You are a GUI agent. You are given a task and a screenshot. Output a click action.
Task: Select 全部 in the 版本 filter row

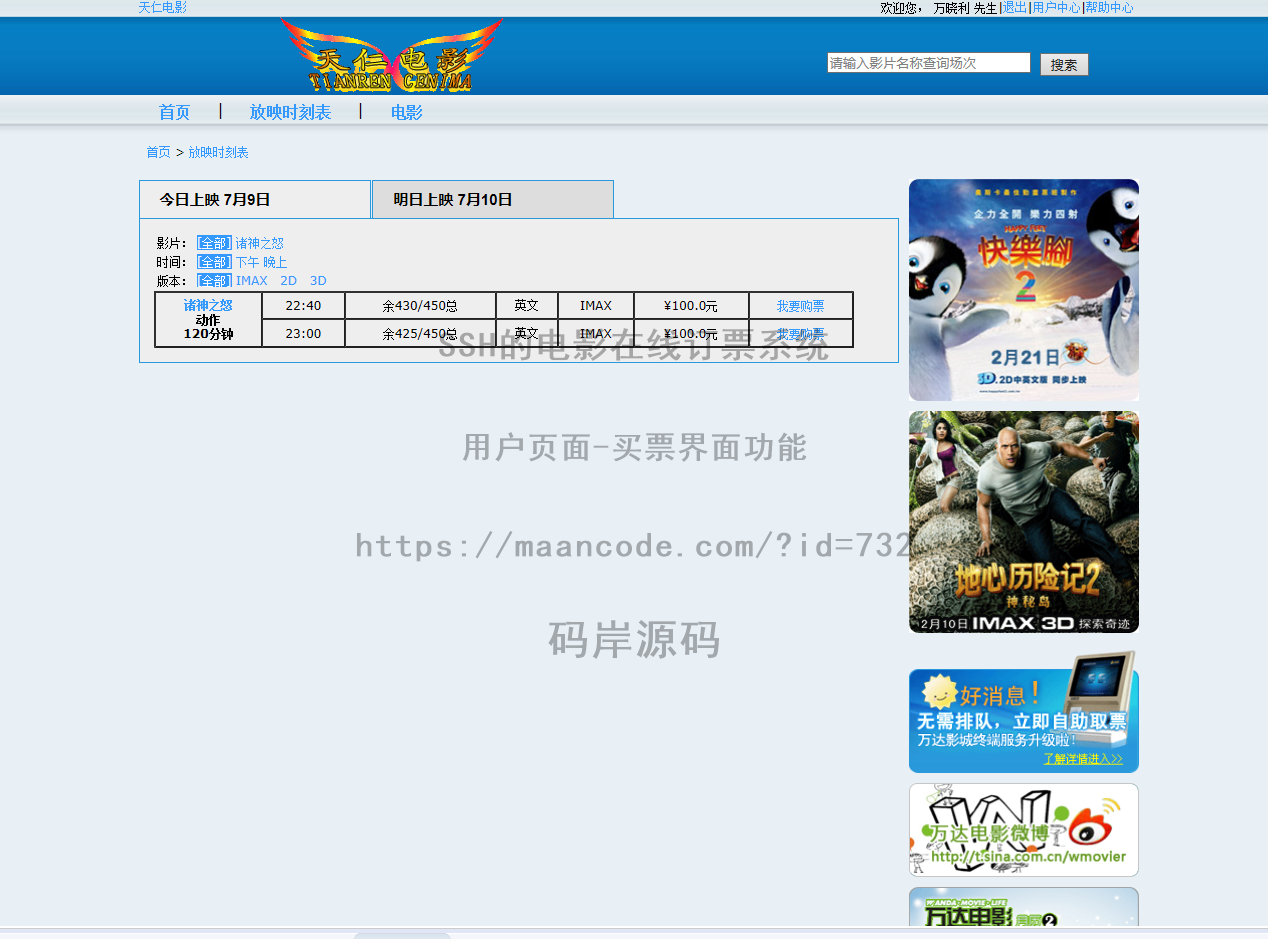click(x=214, y=281)
